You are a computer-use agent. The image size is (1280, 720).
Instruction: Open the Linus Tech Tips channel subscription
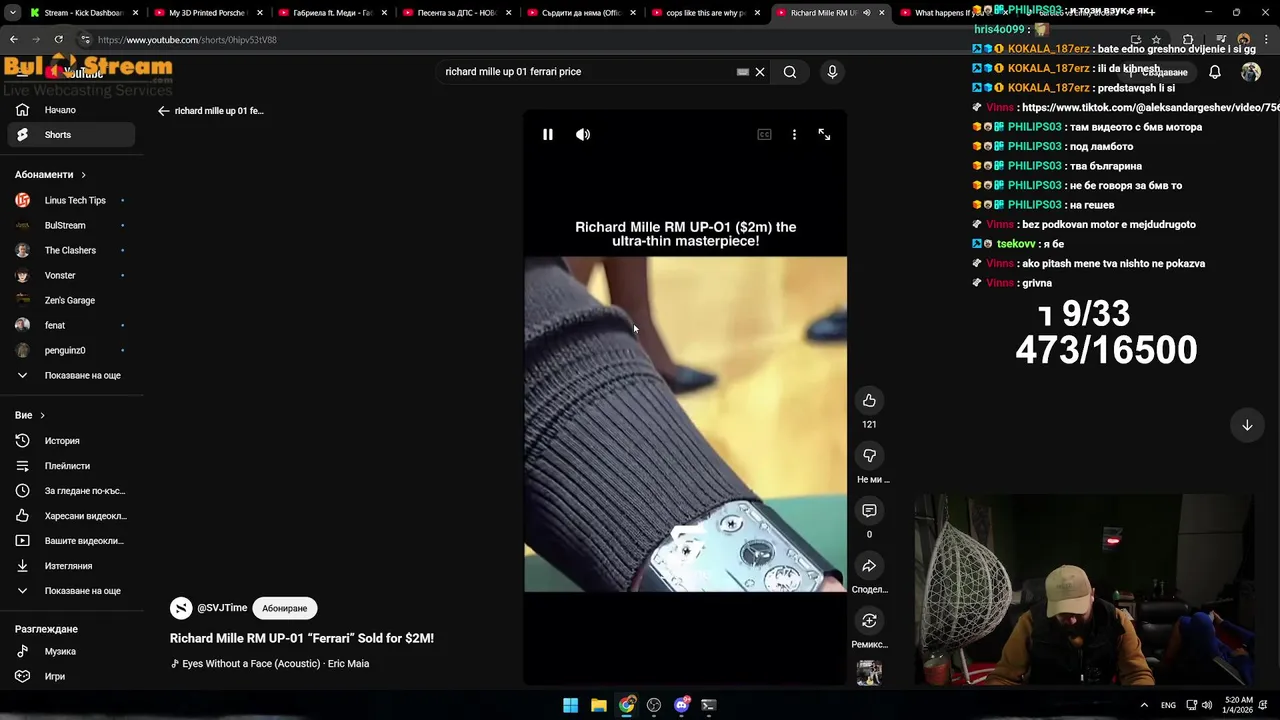[x=70, y=200]
